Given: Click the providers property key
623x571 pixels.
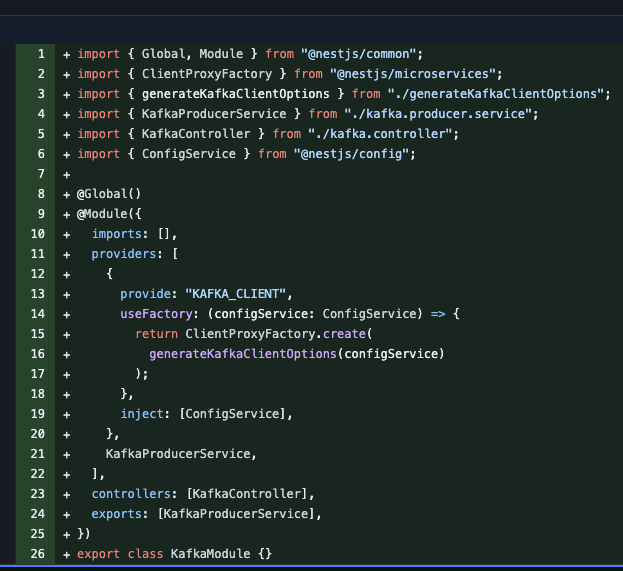Looking at the screenshot, I should 124,254.
